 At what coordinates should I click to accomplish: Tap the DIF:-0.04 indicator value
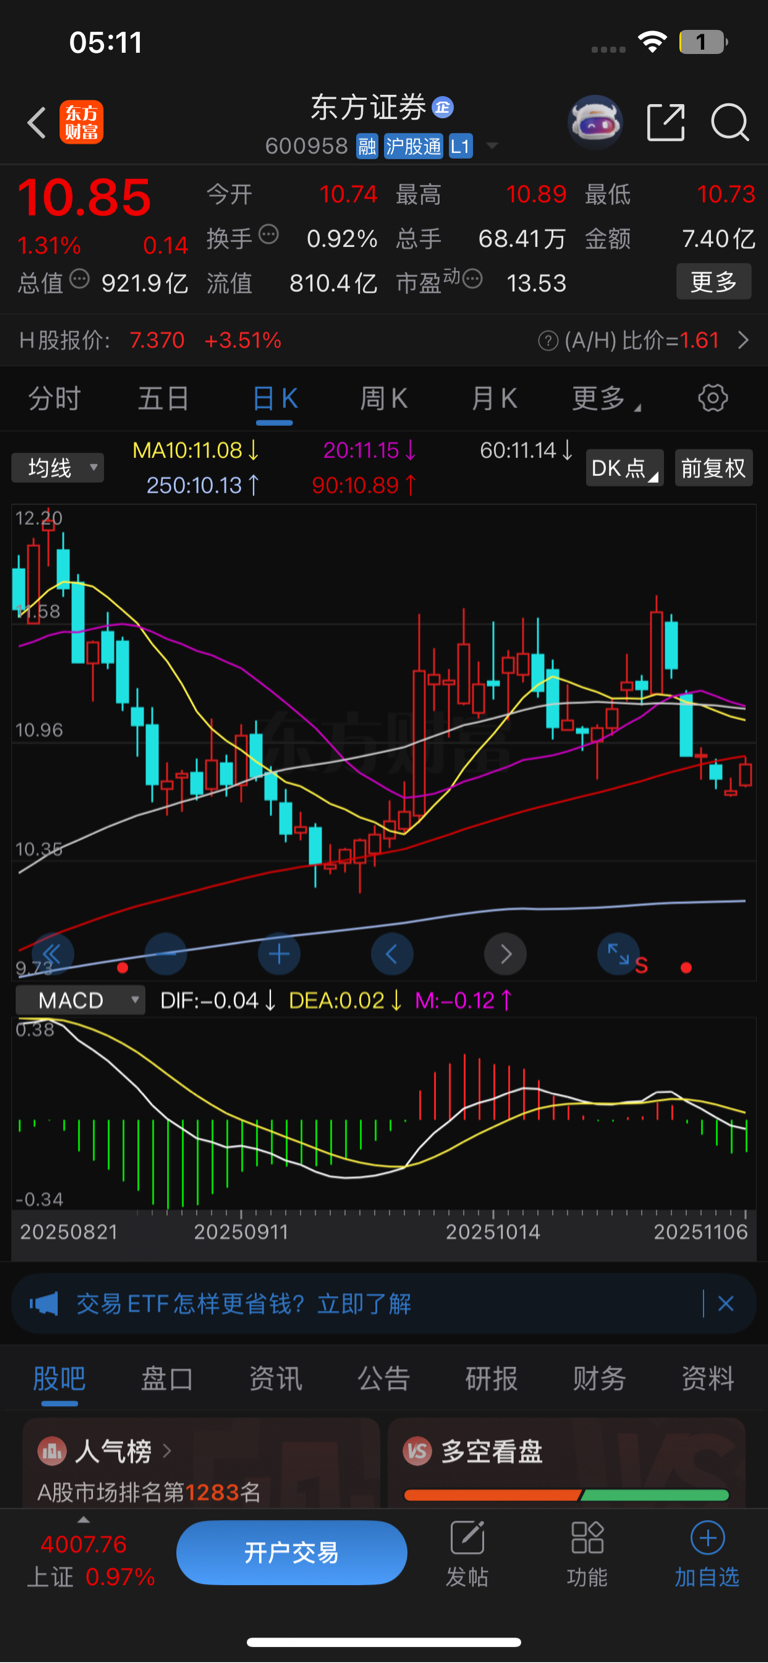coord(218,1000)
